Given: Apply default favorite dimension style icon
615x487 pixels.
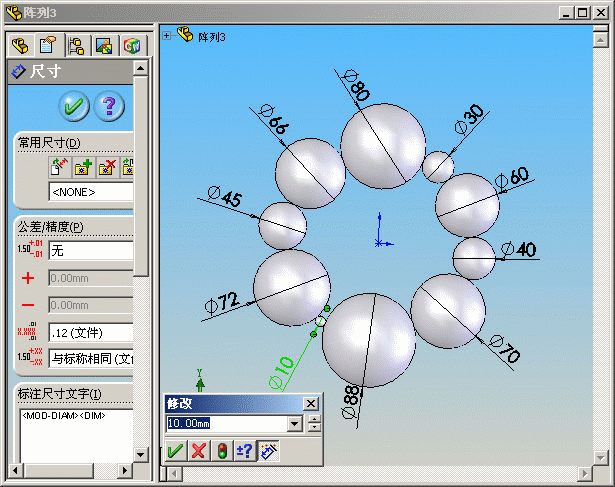Looking at the screenshot, I should coord(60,167).
